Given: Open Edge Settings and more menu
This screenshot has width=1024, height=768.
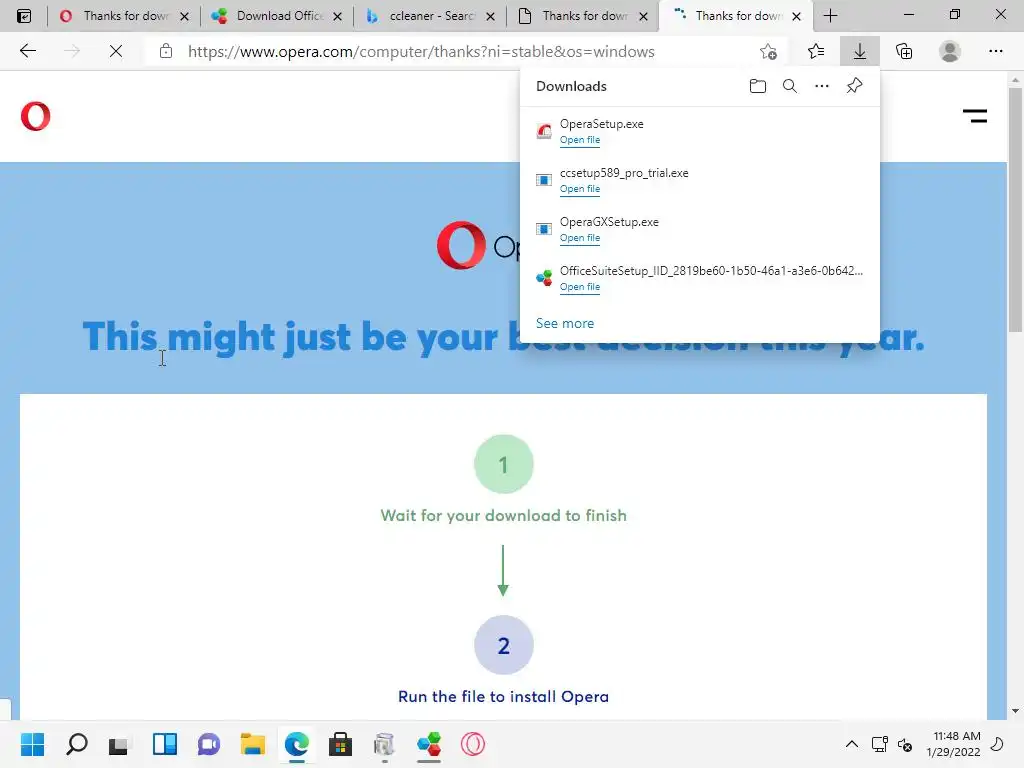Looking at the screenshot, I should (995, 51).
